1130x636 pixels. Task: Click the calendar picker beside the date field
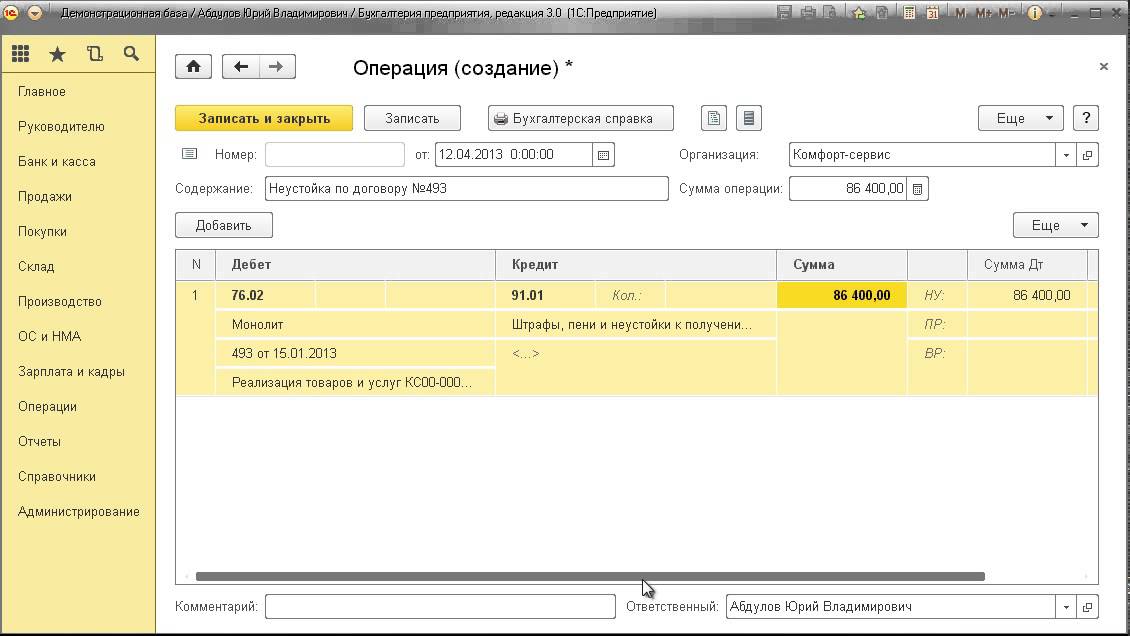point(603,155)
